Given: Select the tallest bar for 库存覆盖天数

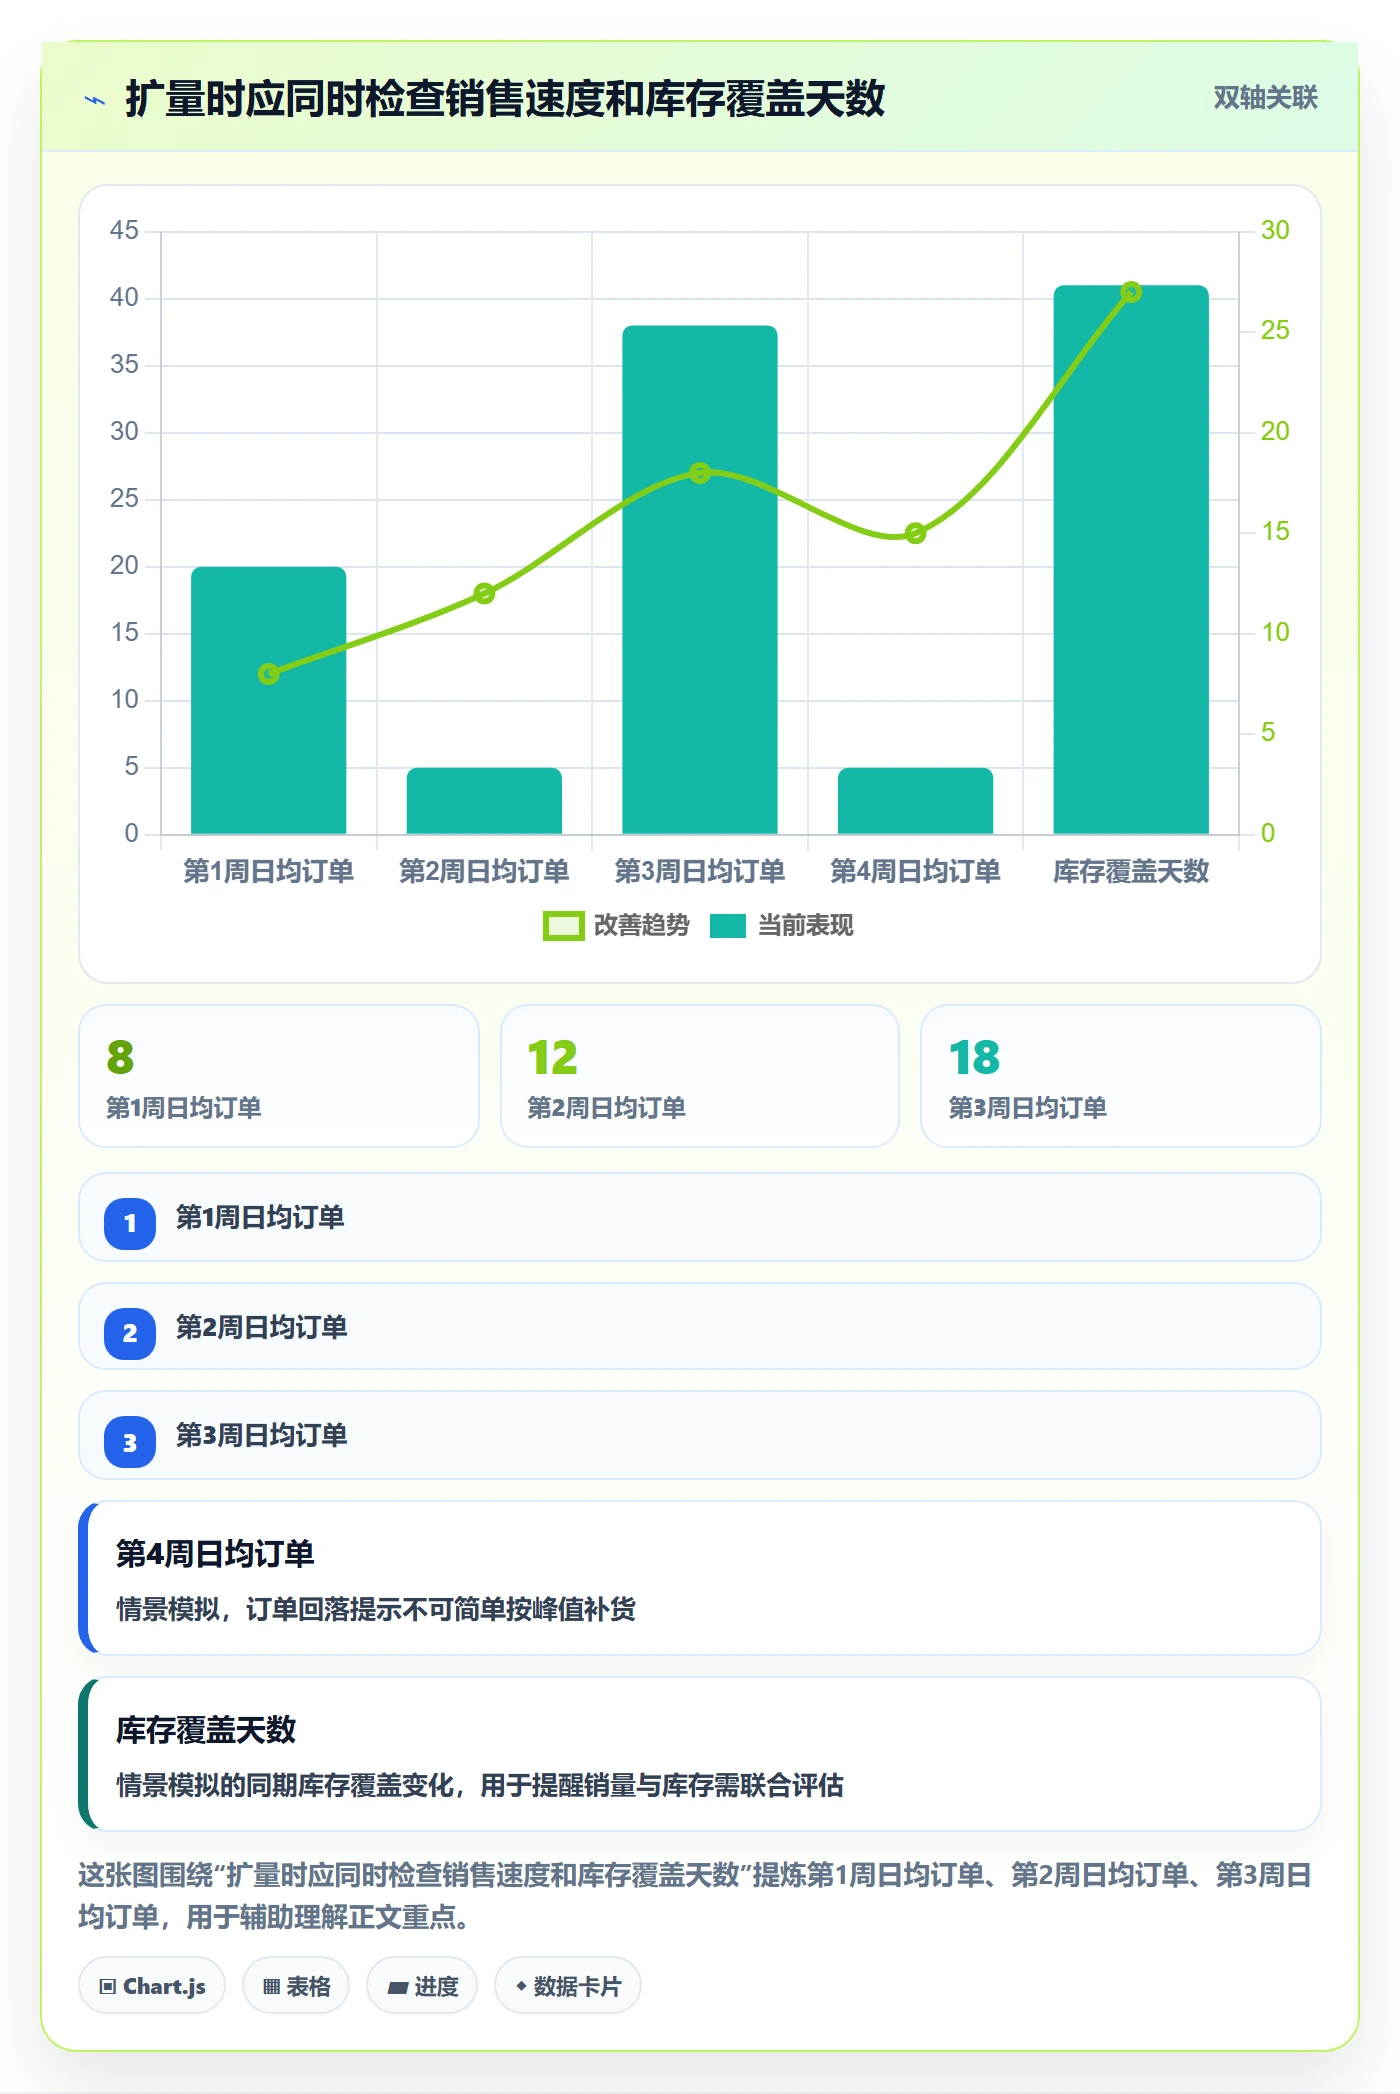Looking at the screenshot, I should (1131, 560).
